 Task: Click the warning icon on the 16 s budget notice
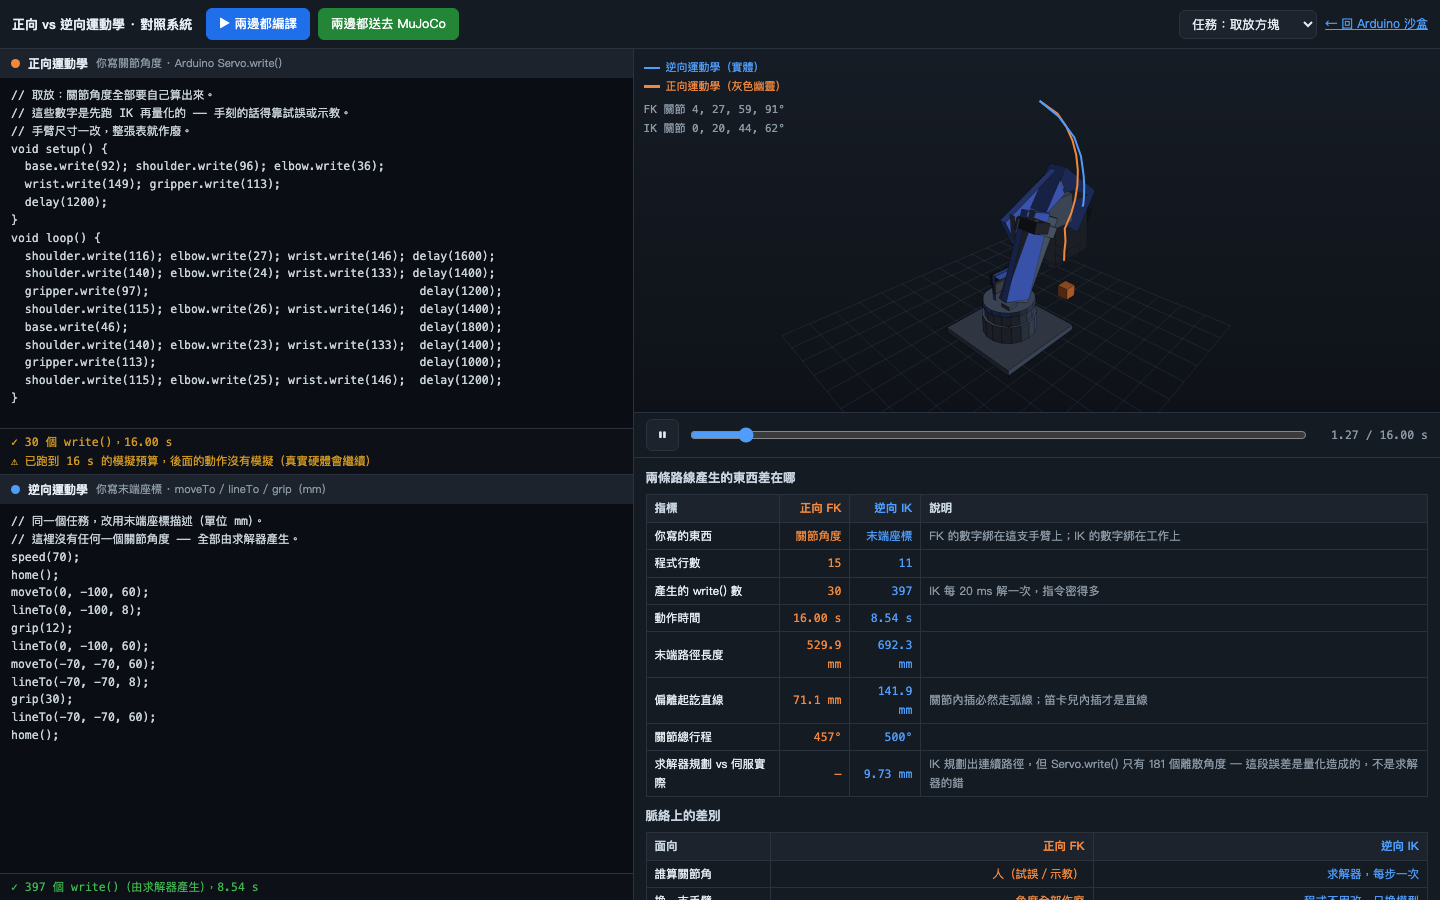pos(14,461)
